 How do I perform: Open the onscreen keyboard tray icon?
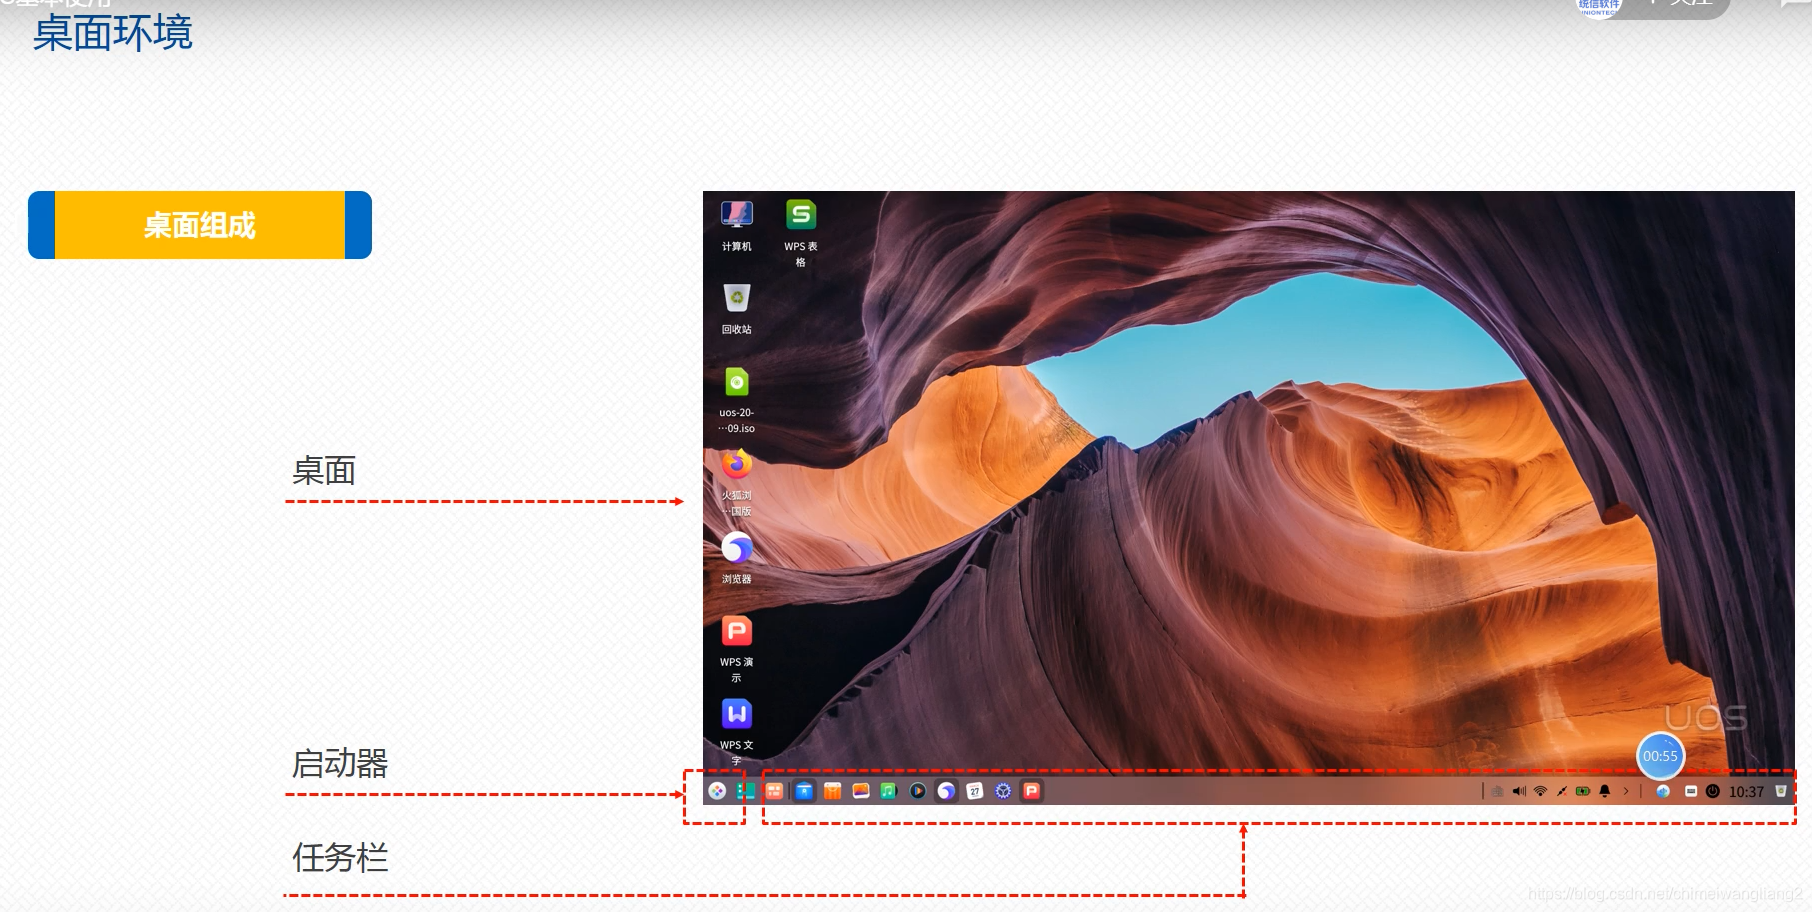click(x=1691, y=791)
